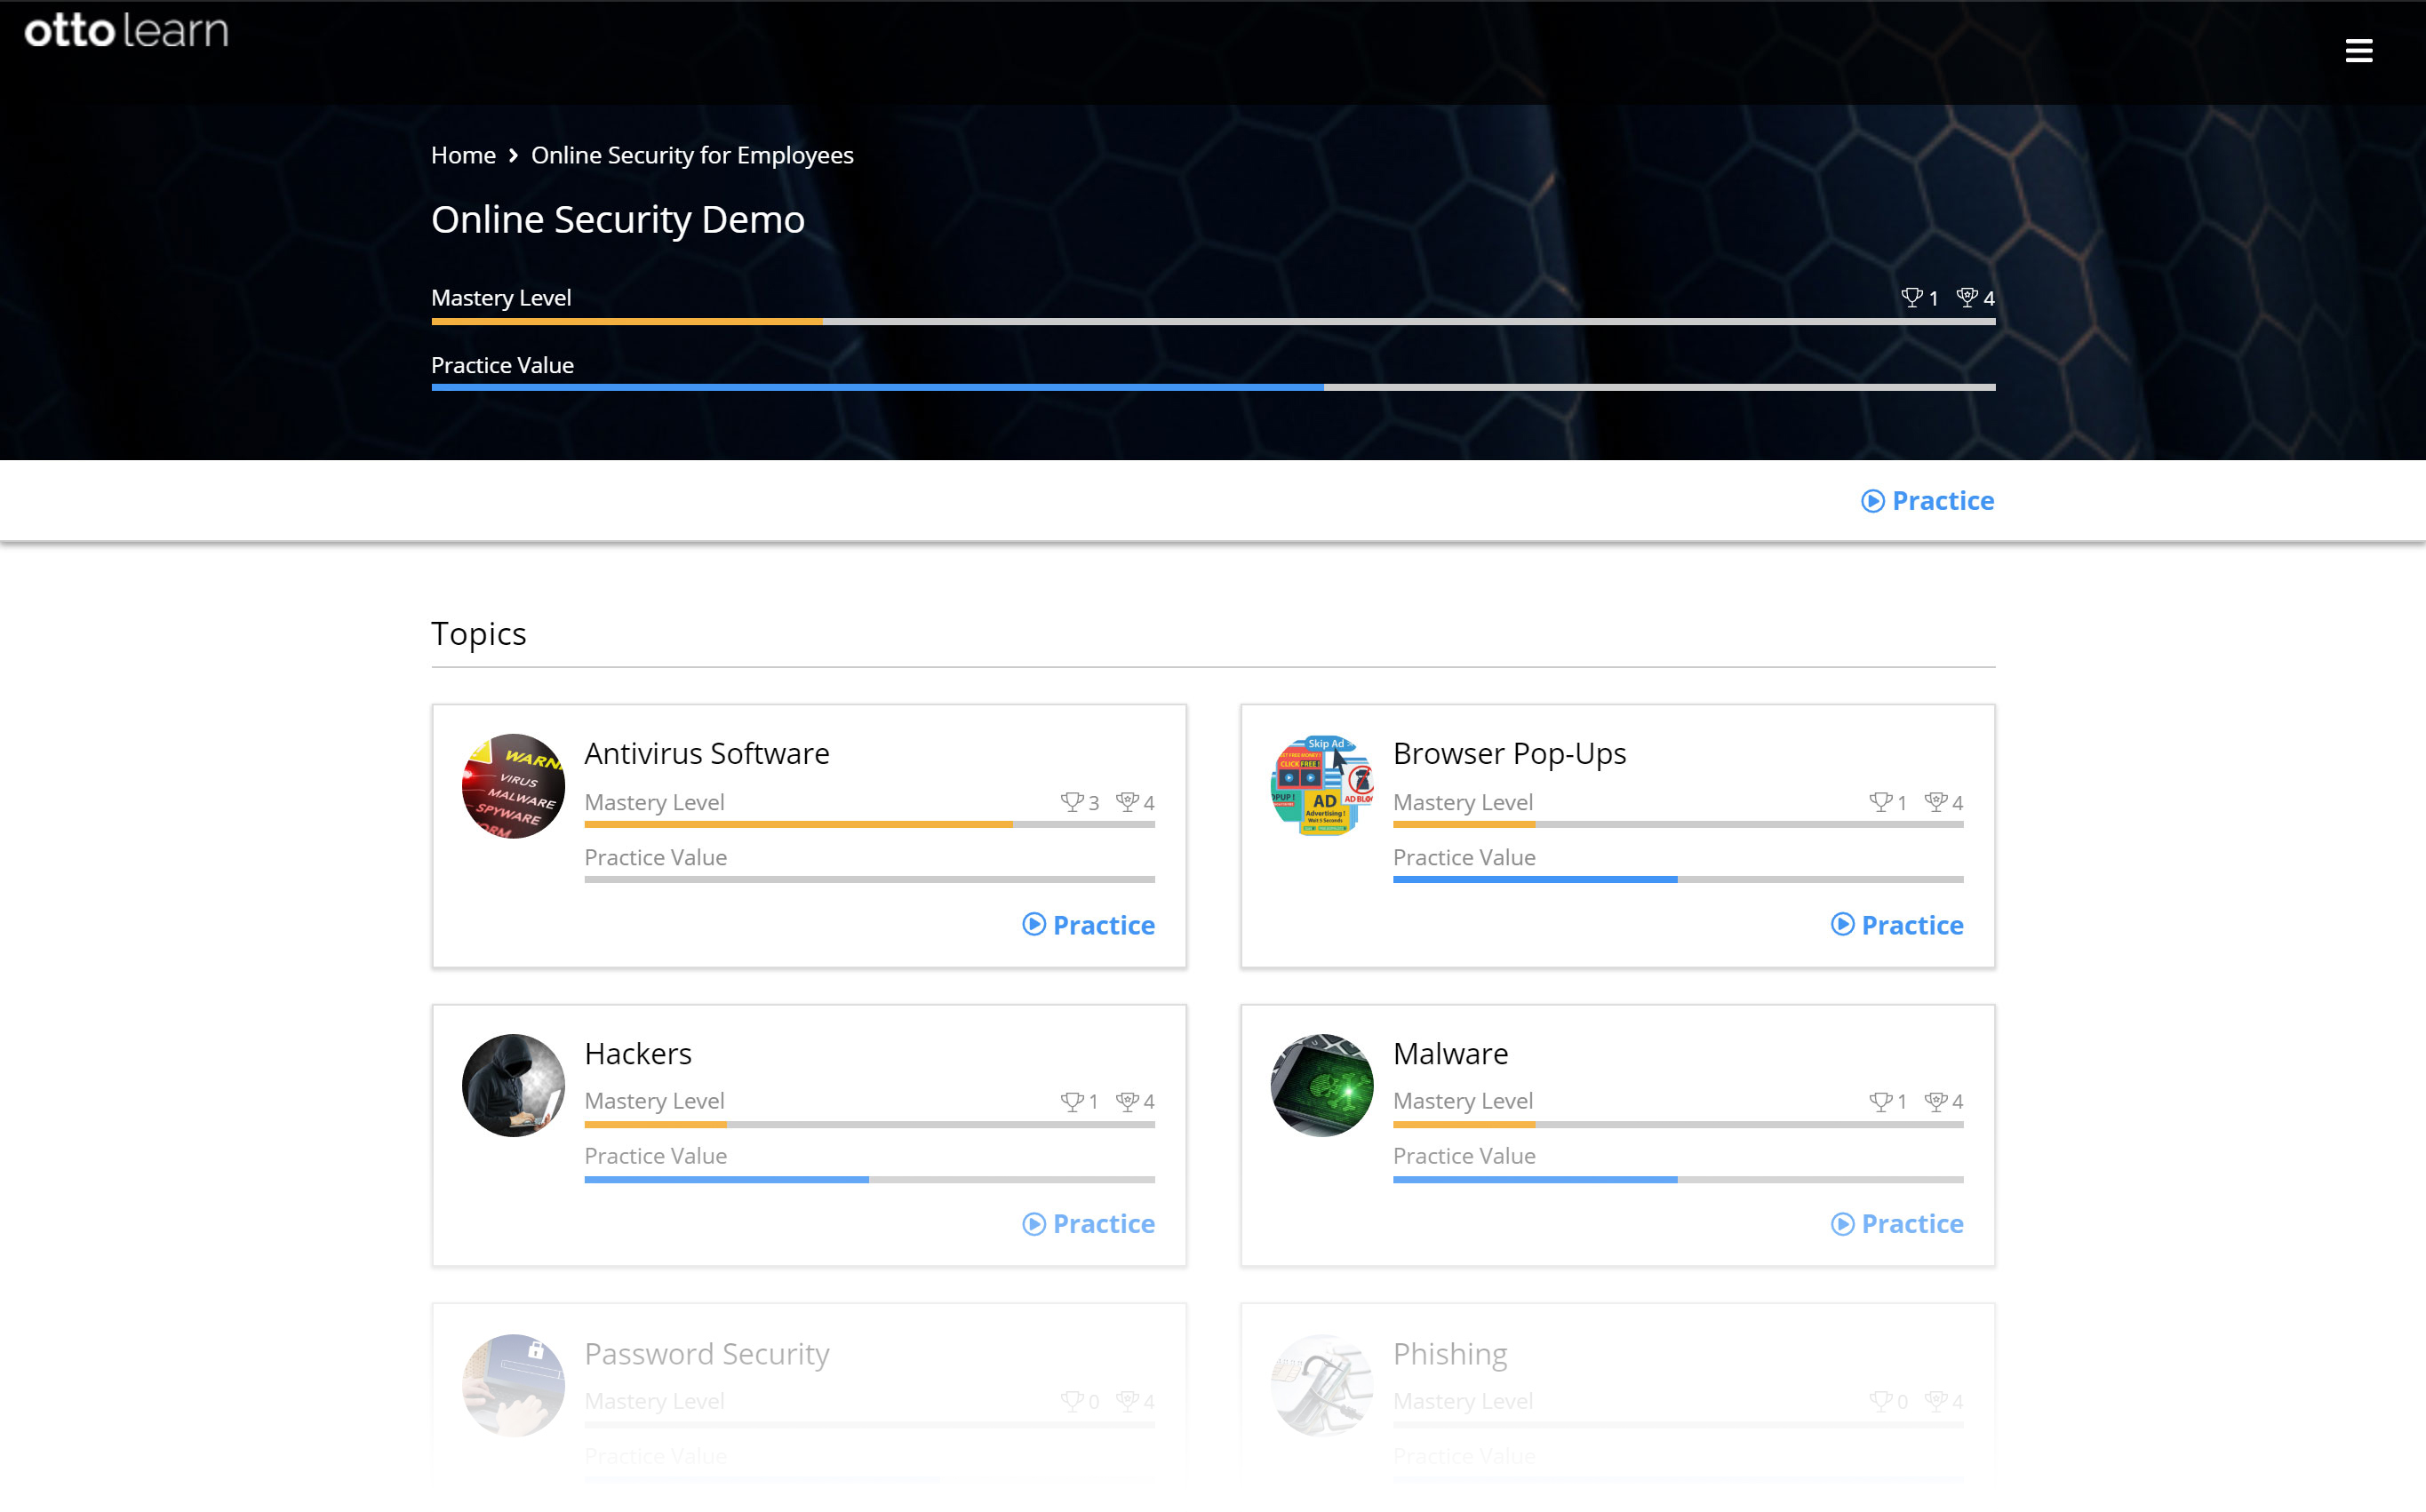Click main Practice play icon
The height and width of the screenshot is (1512, 2426).
tap(1872, 501)
